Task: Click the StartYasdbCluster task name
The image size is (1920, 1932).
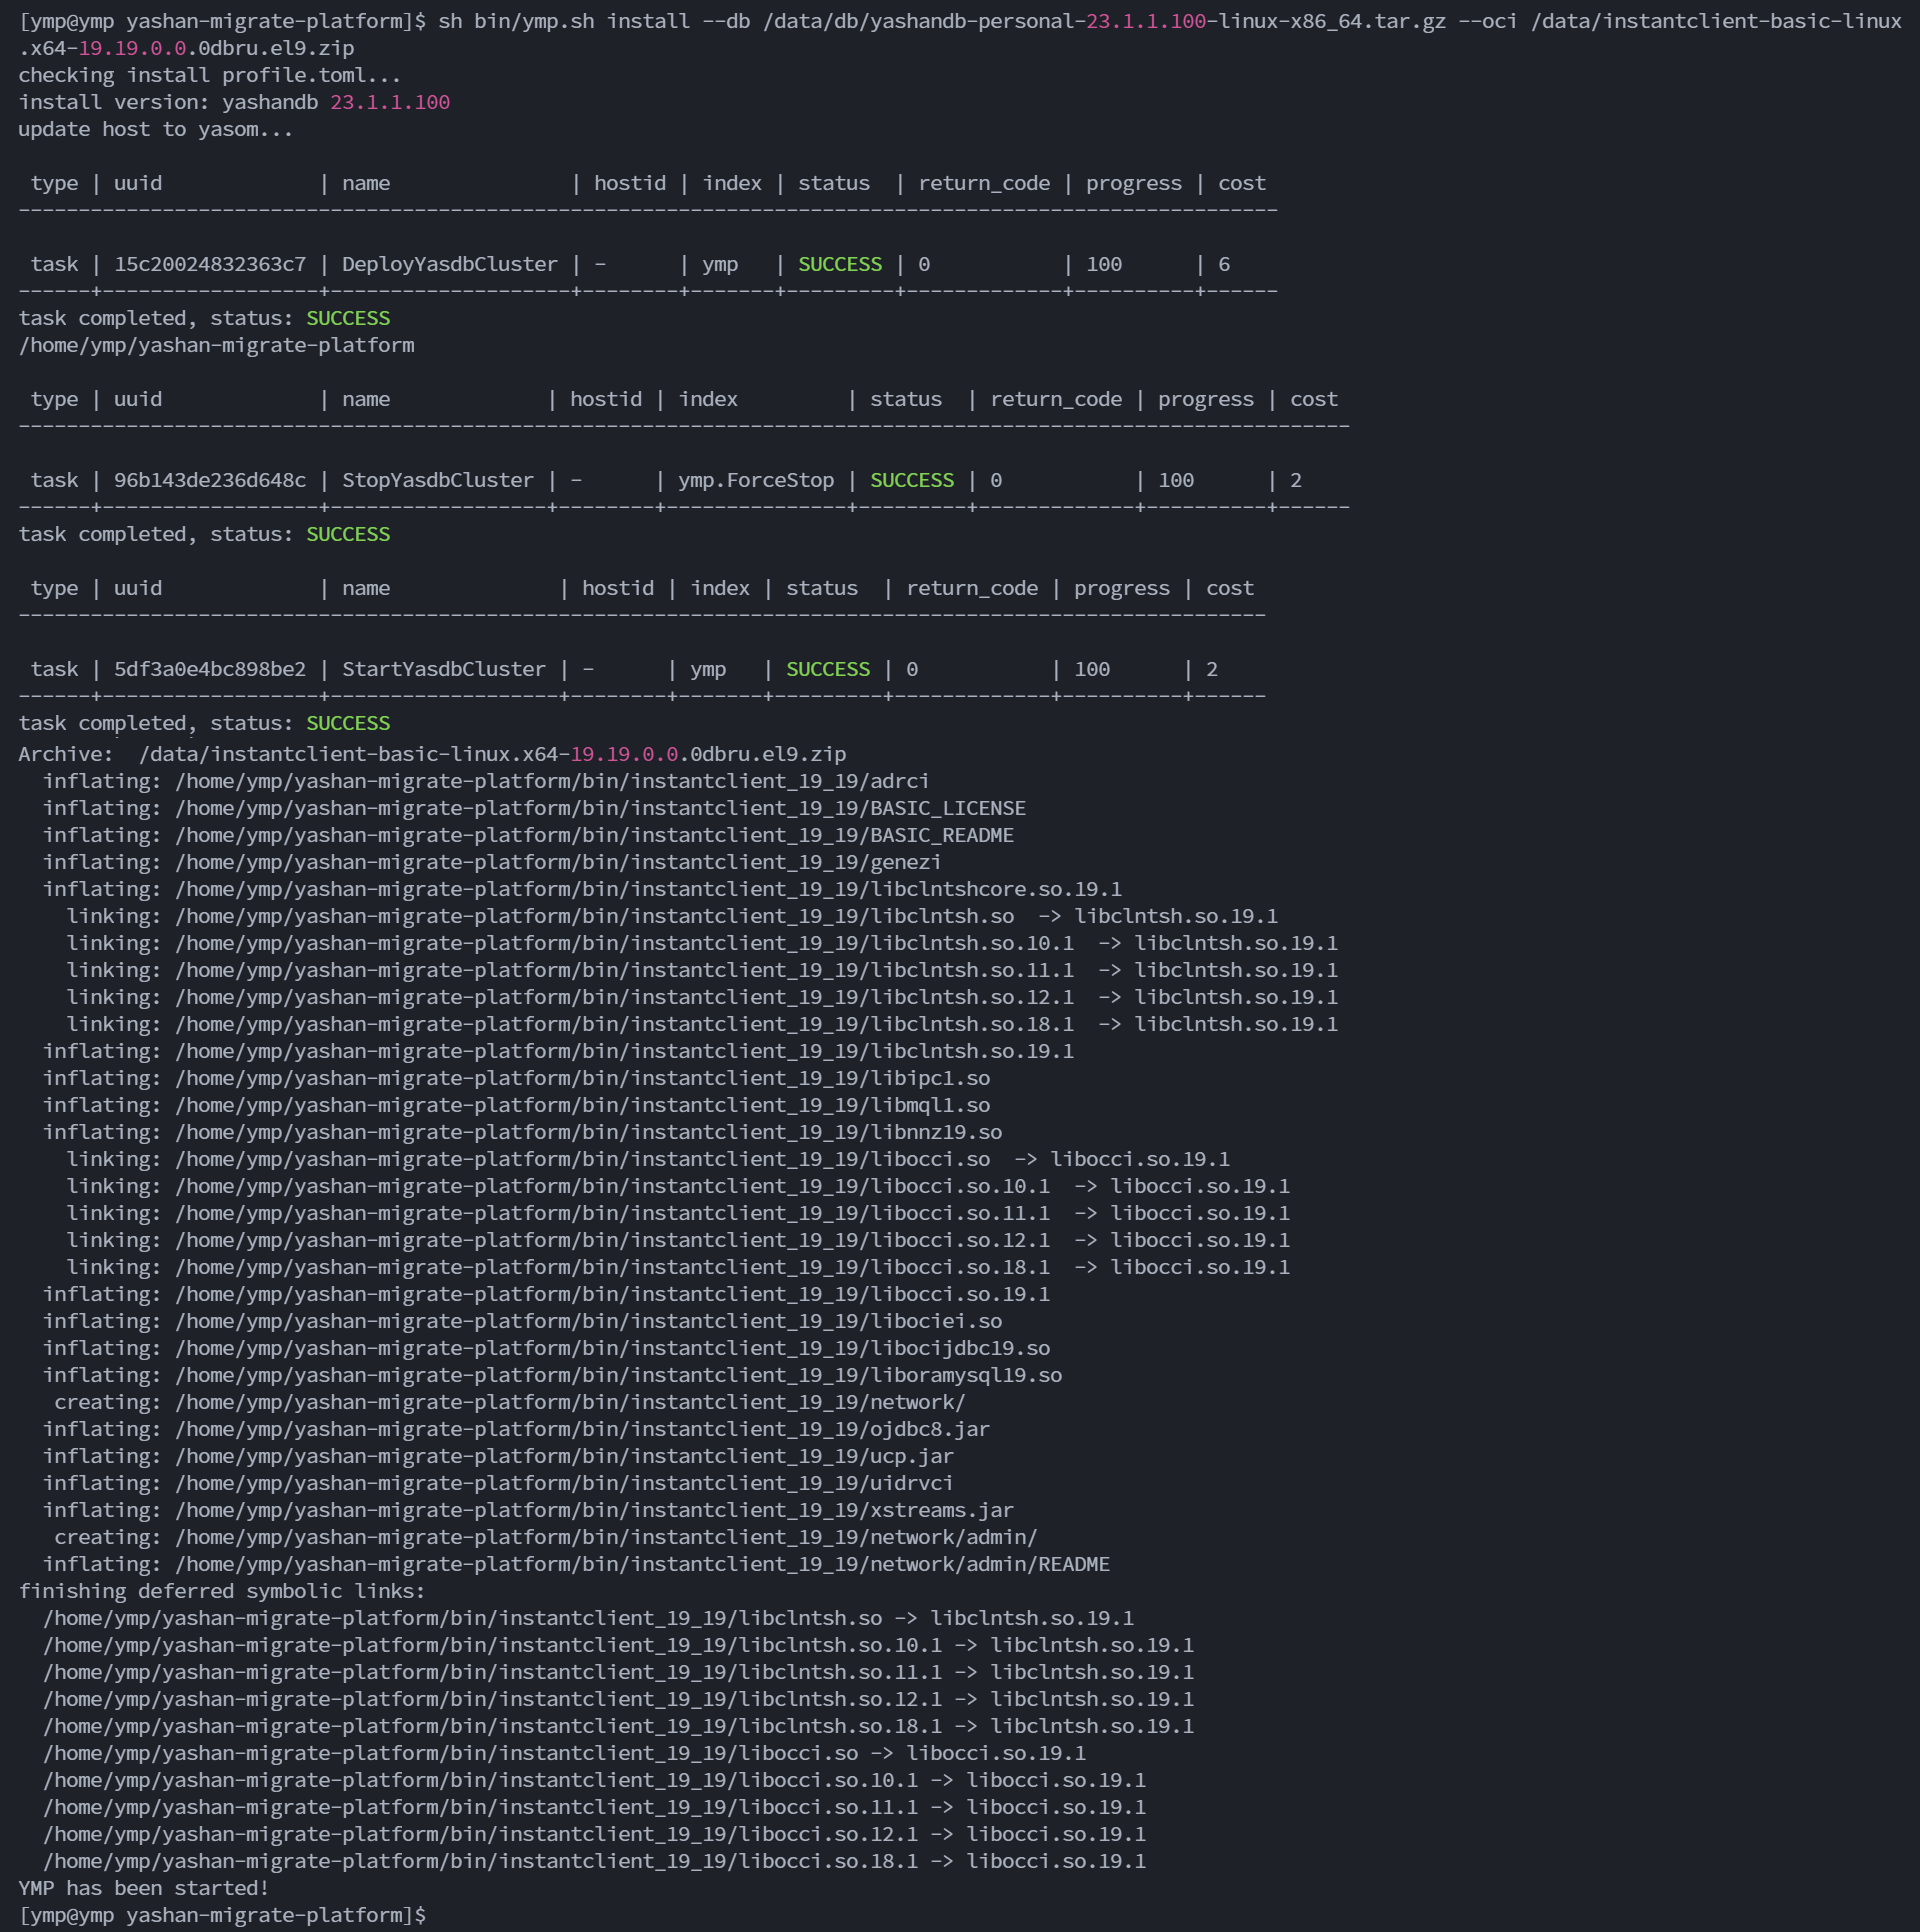Action: [x=443, y=669]
